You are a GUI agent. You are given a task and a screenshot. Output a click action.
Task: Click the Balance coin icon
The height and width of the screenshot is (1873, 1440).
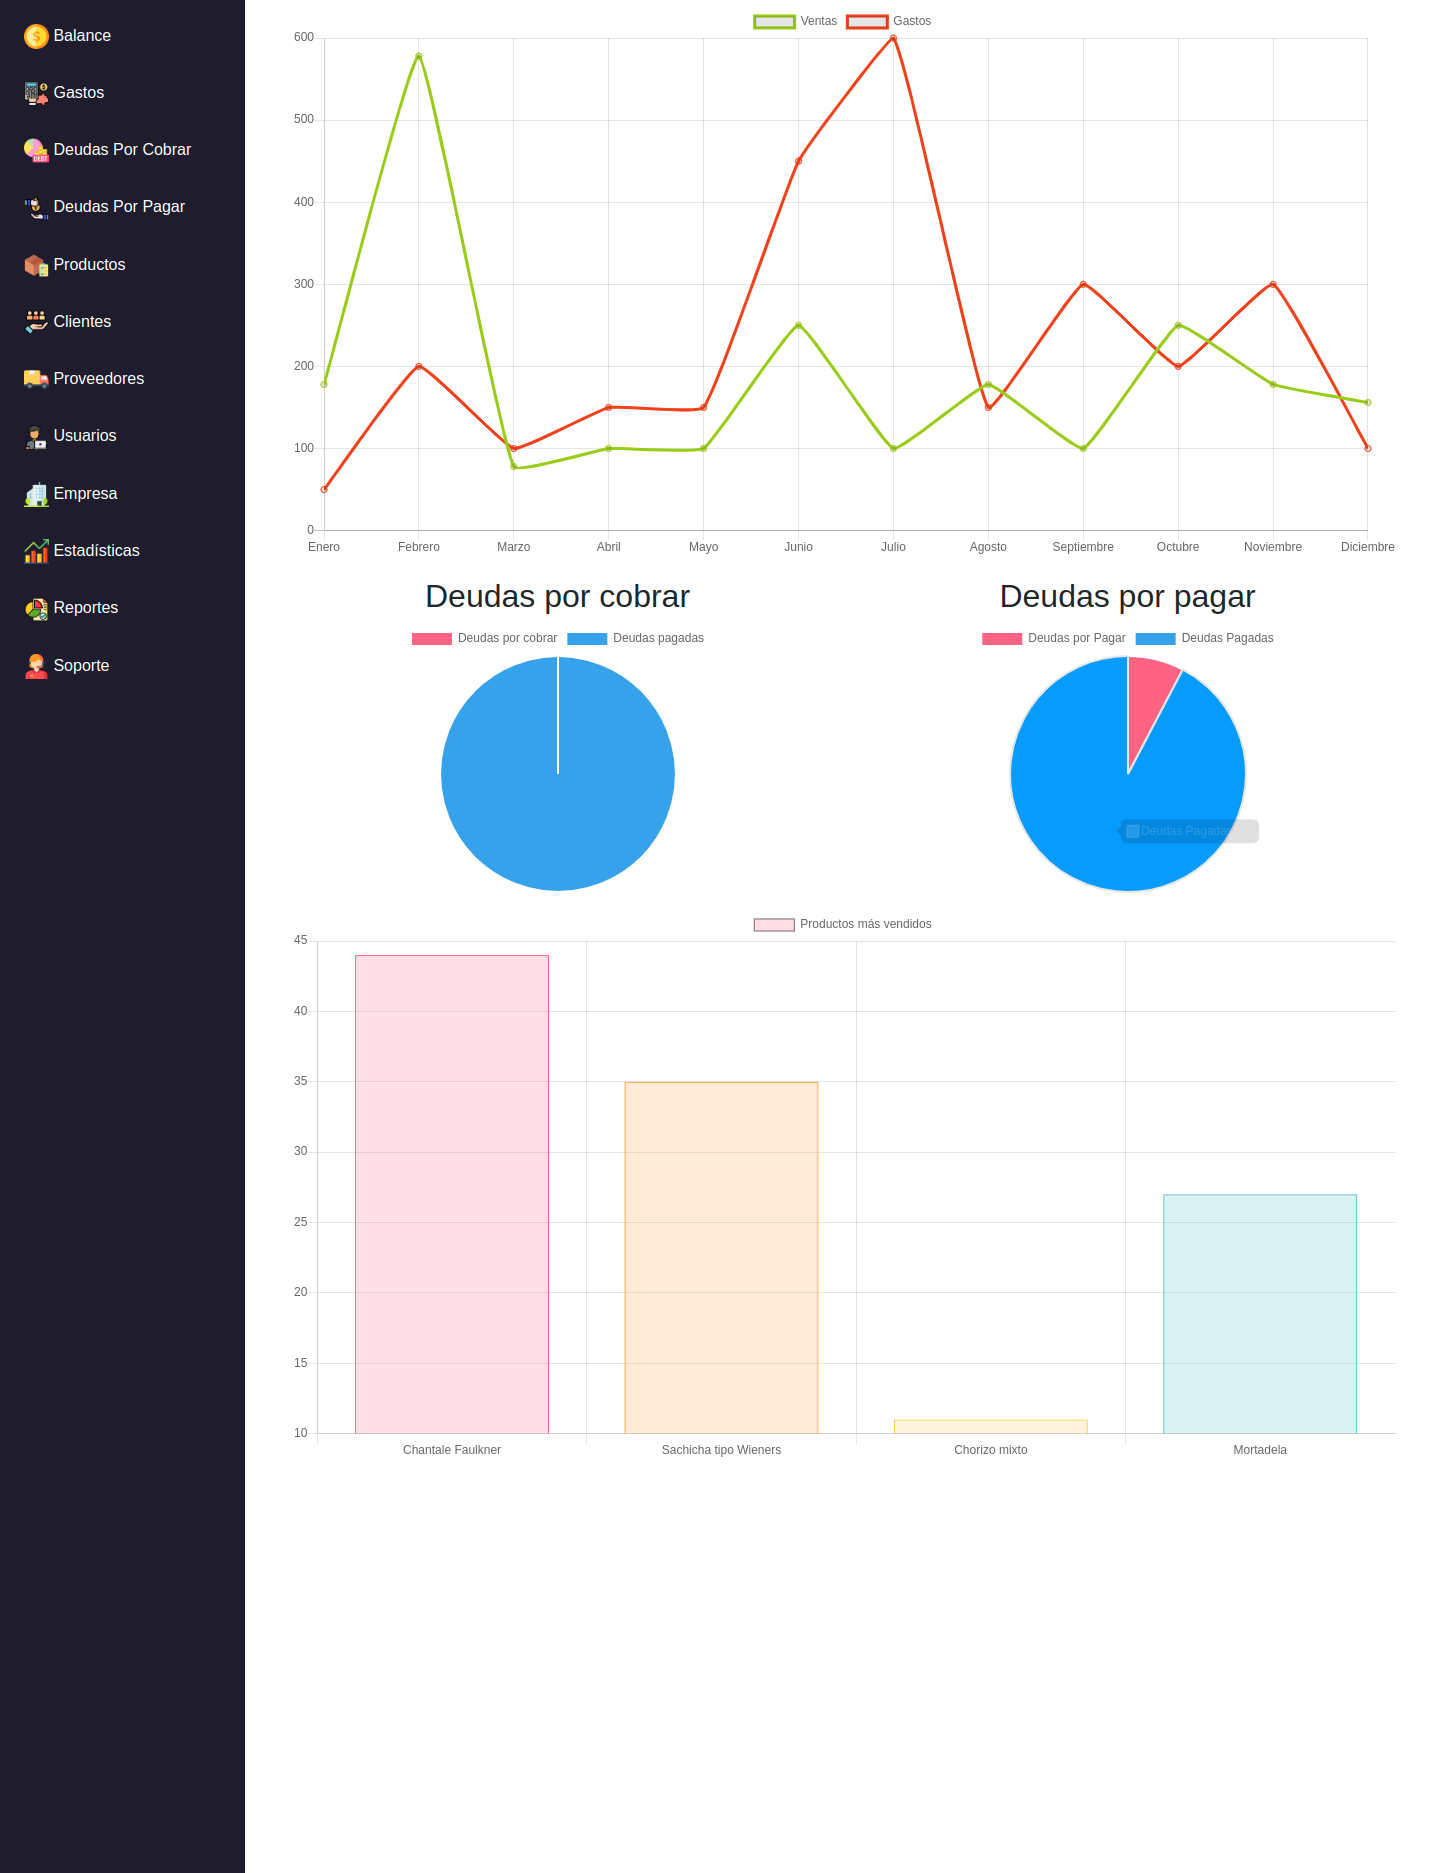point(36,36)
